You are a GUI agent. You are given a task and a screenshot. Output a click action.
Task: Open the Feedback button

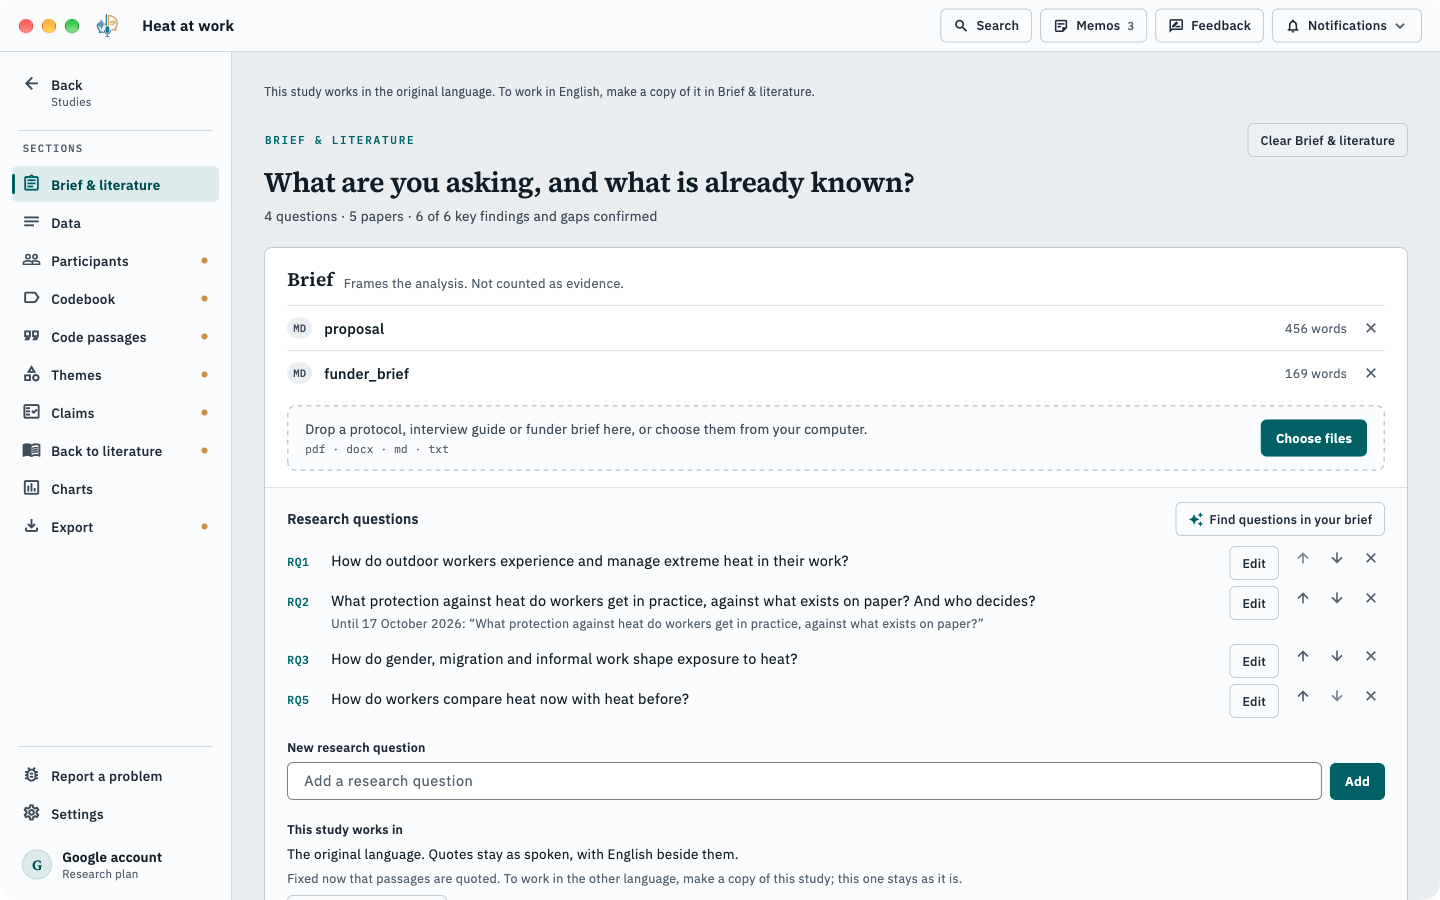point(1209,26)
